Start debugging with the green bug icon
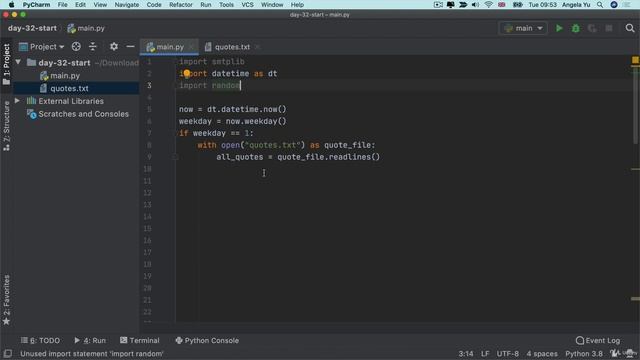 click(576, 28)
